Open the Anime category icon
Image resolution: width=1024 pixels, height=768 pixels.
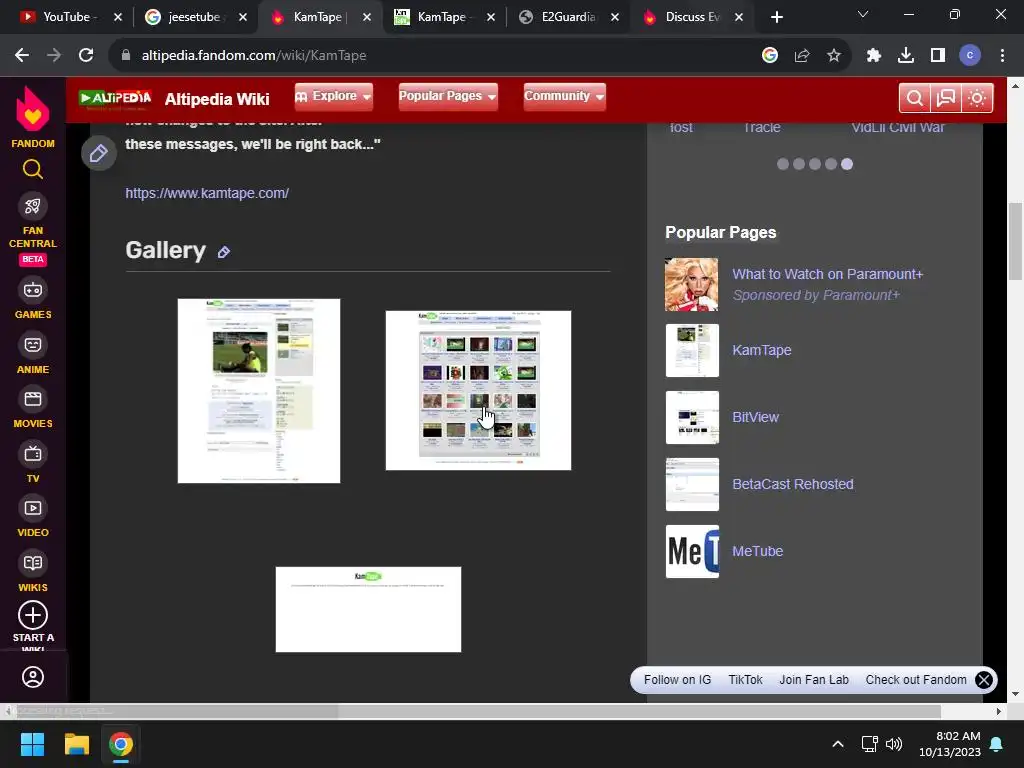tap(33, 345)
